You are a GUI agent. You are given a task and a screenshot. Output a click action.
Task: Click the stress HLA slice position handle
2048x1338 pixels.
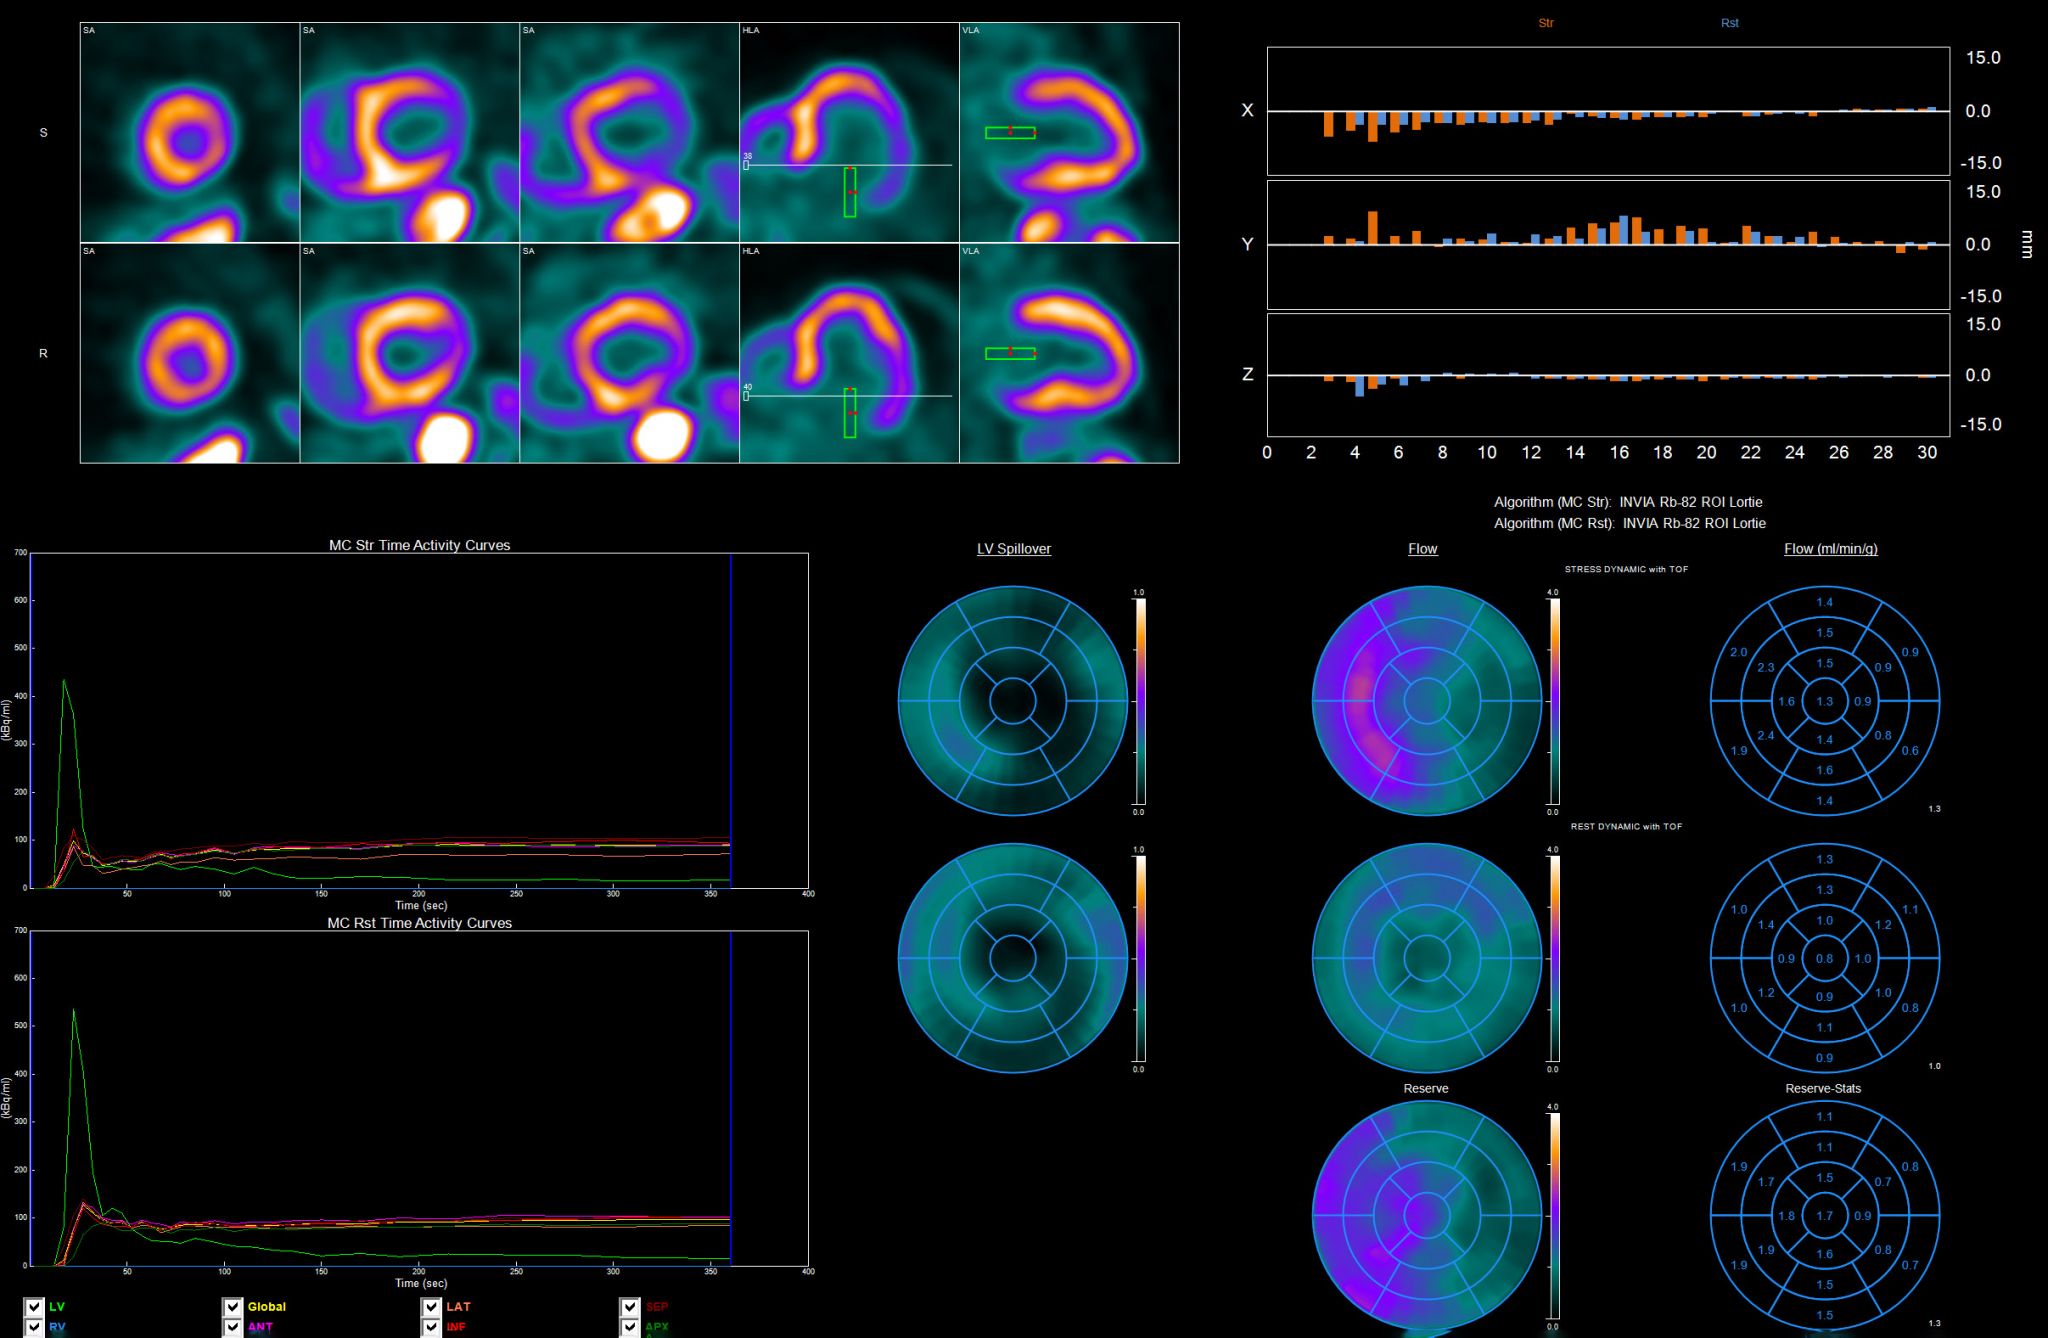tap(746, 165)
